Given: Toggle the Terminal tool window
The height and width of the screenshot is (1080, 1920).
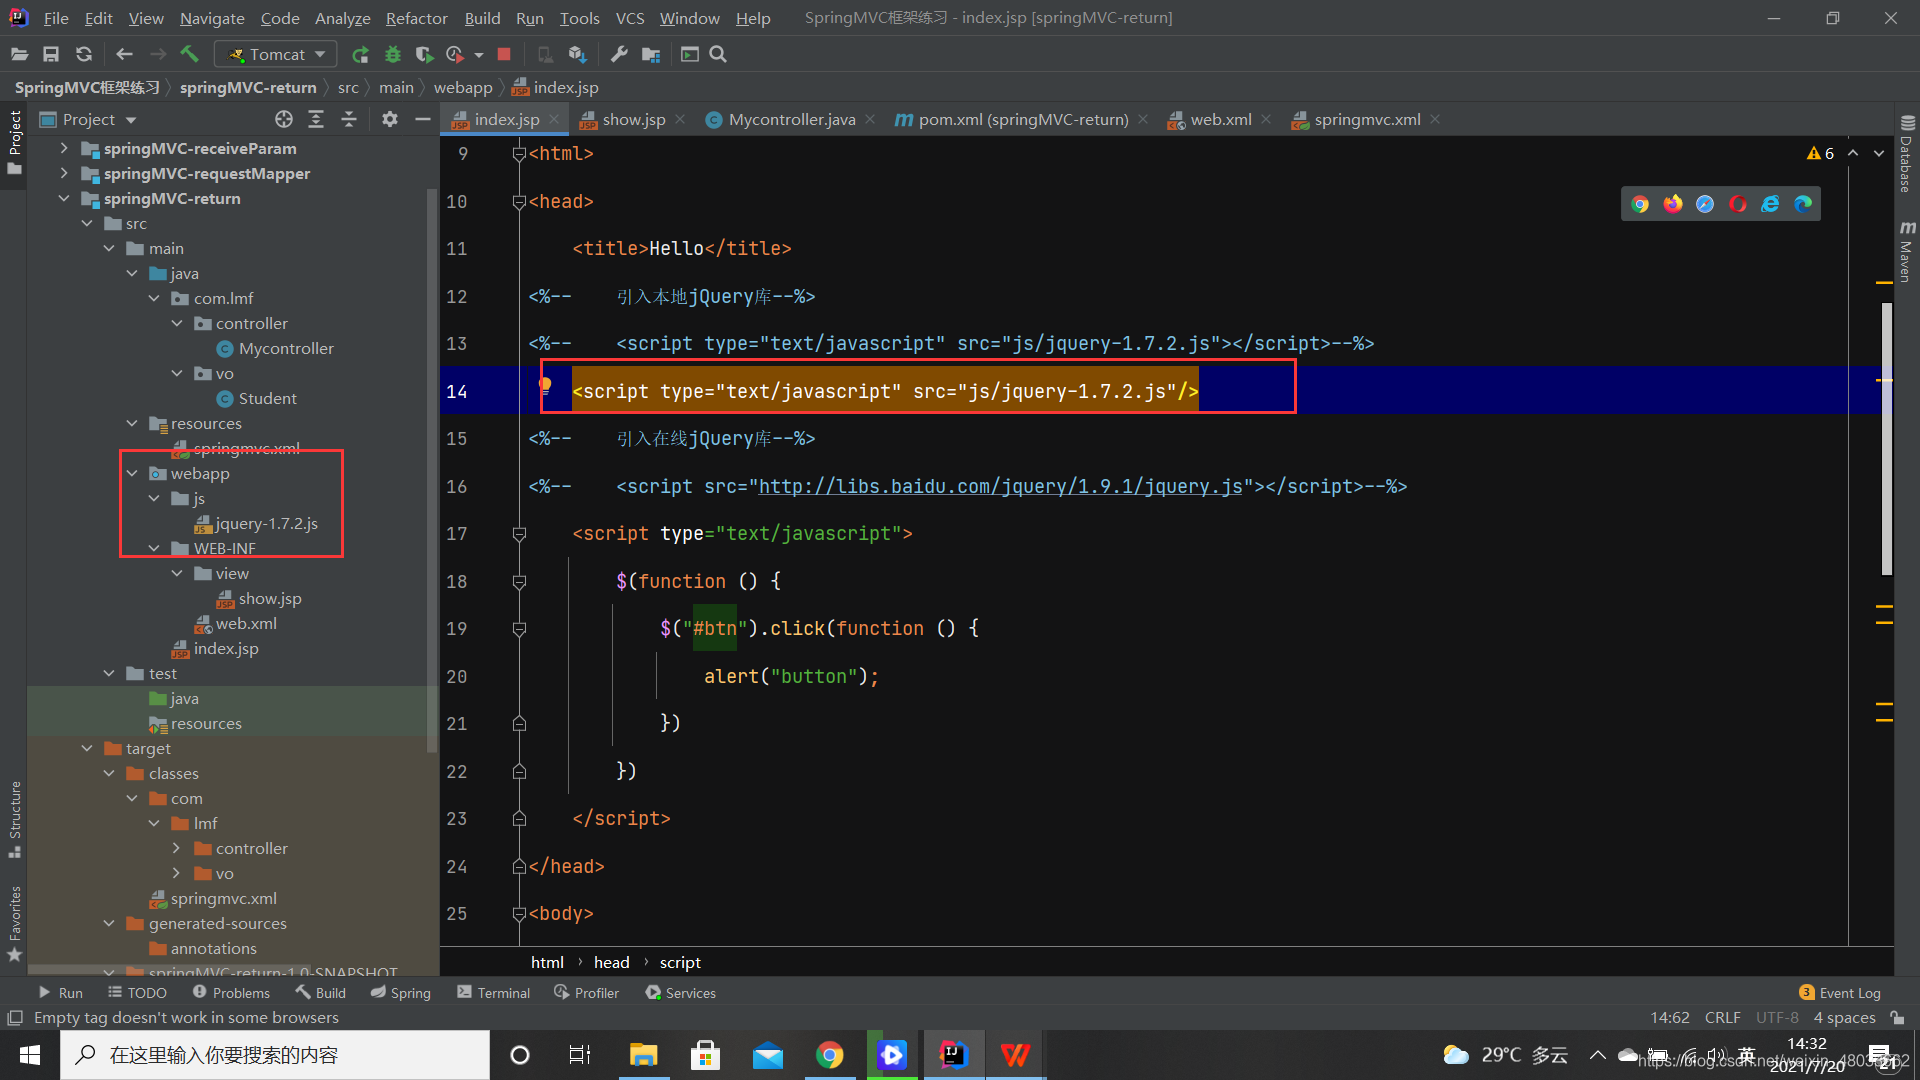Looking at the screenshot, I should pos(493,993).
